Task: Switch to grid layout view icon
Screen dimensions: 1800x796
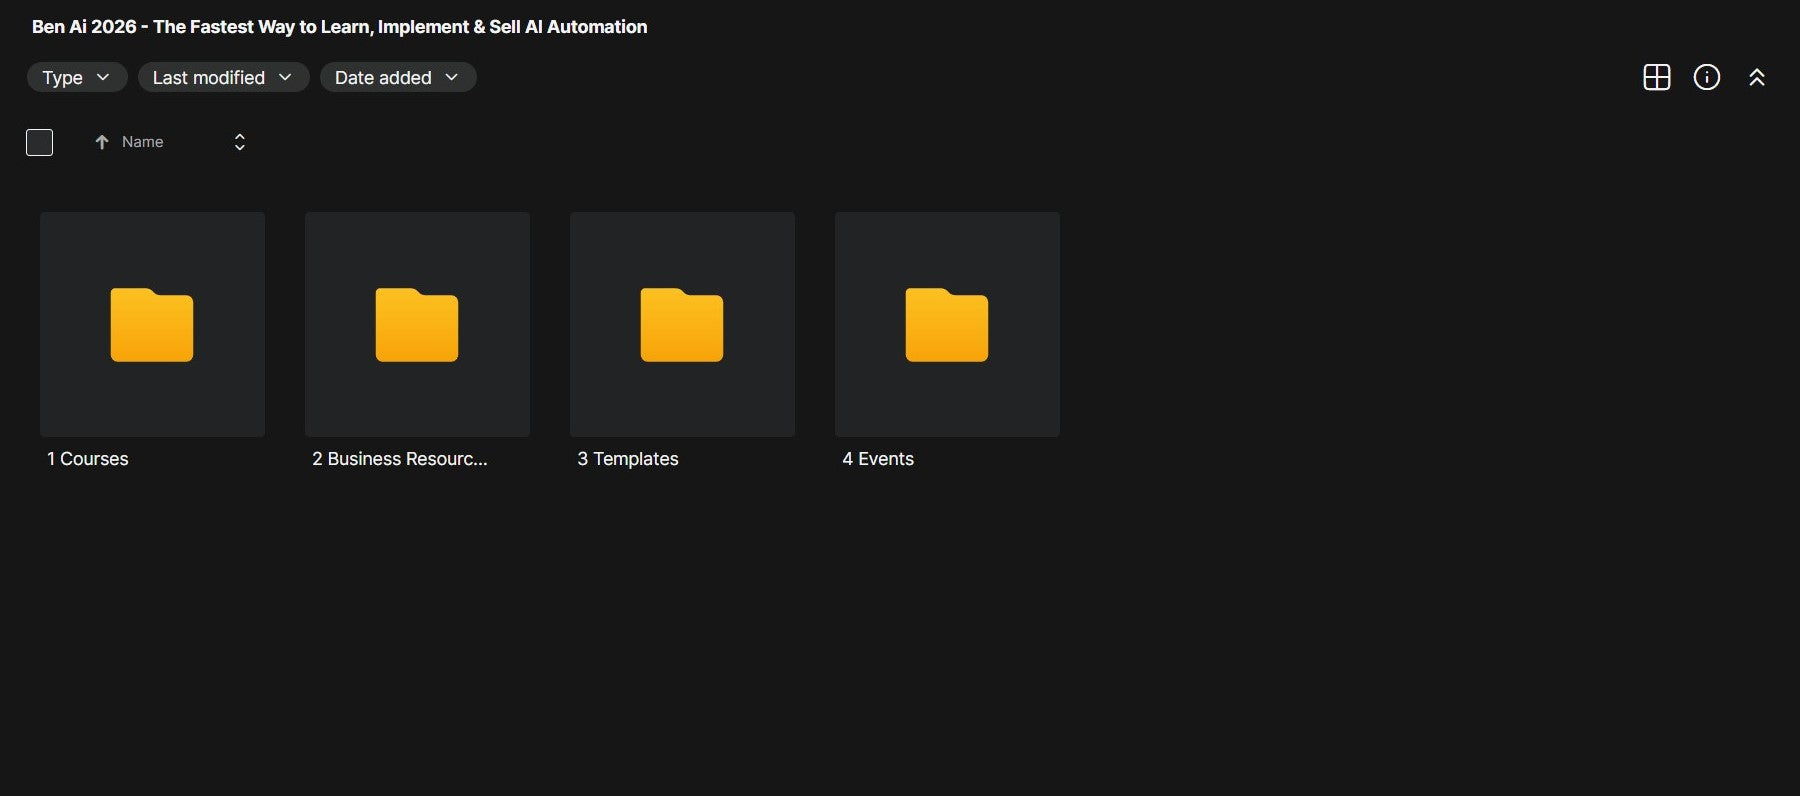Action: (x=1656, y=77)
